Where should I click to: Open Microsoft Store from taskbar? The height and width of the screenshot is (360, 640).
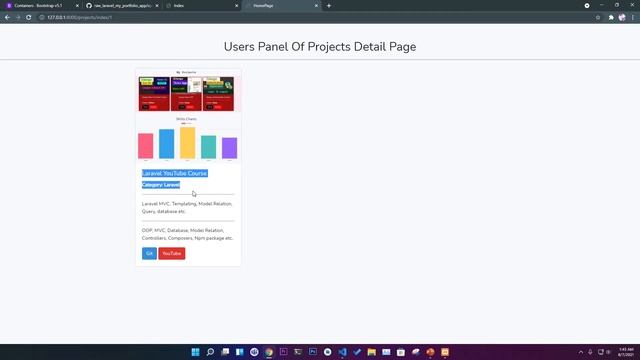(x=401, y=352)
